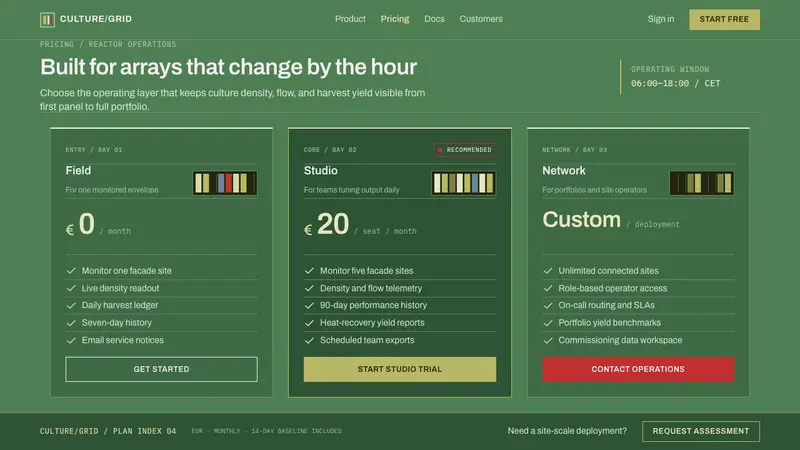Viewport: 800px width, 450px height.
Task: Click the REQUEST ASSESSMENT button
Action: point(701,431)
